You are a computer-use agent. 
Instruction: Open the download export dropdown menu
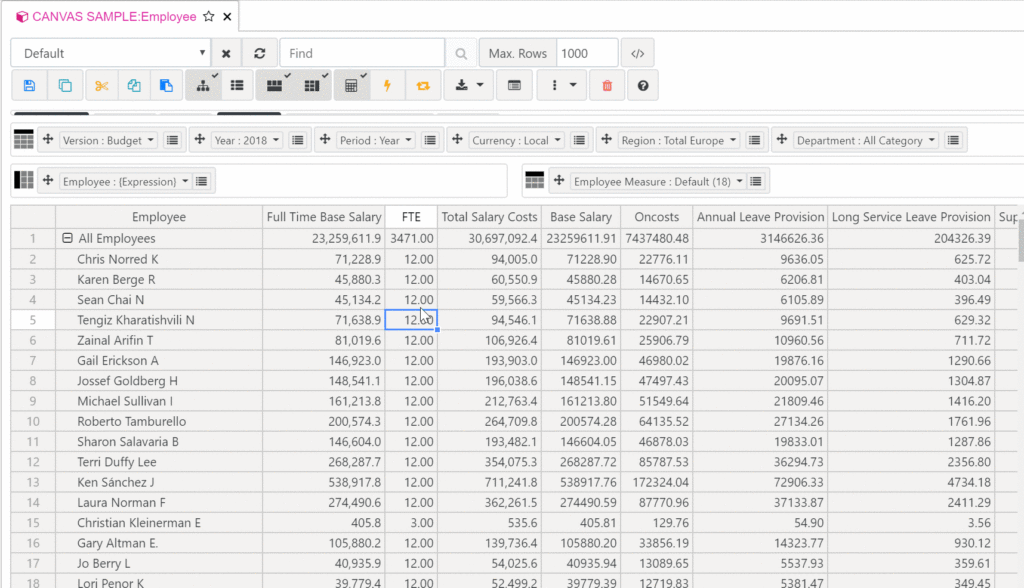(468, 86)
